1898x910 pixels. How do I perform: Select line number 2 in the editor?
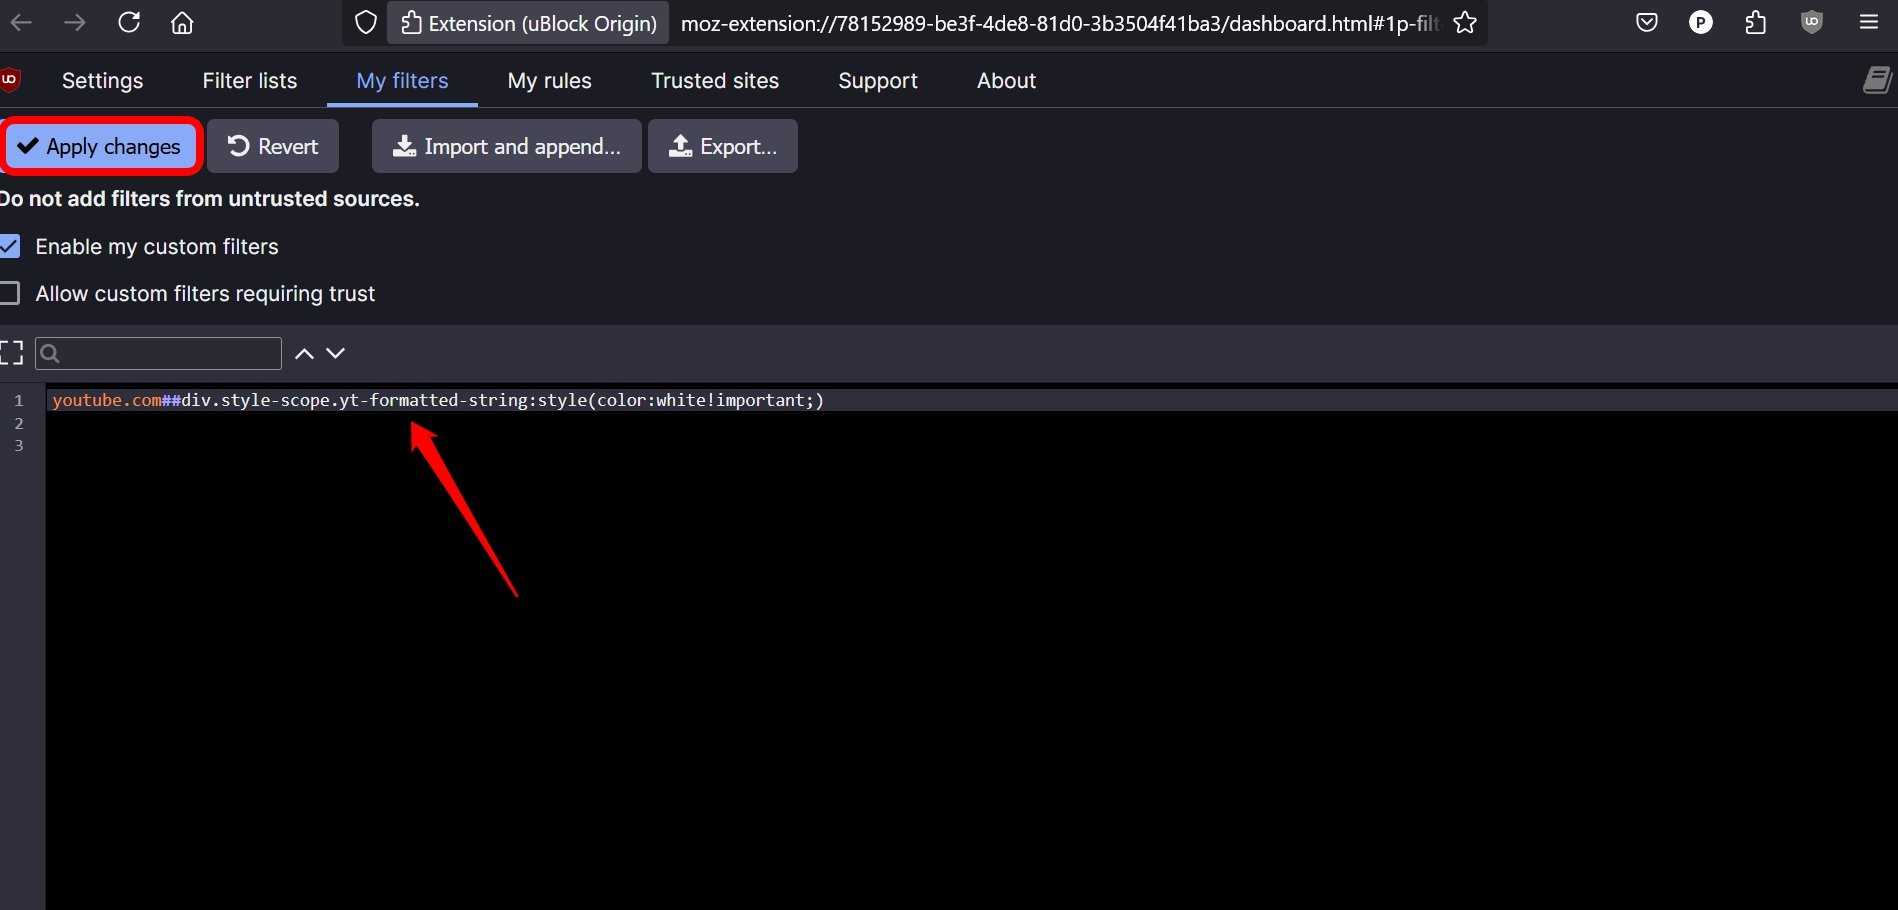[18, 423]
